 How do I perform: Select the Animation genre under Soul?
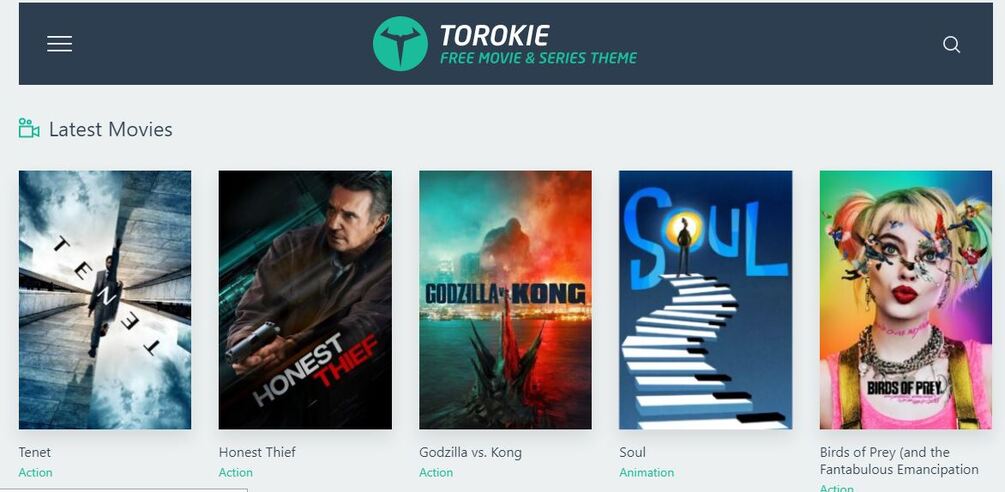click(647, 473)
